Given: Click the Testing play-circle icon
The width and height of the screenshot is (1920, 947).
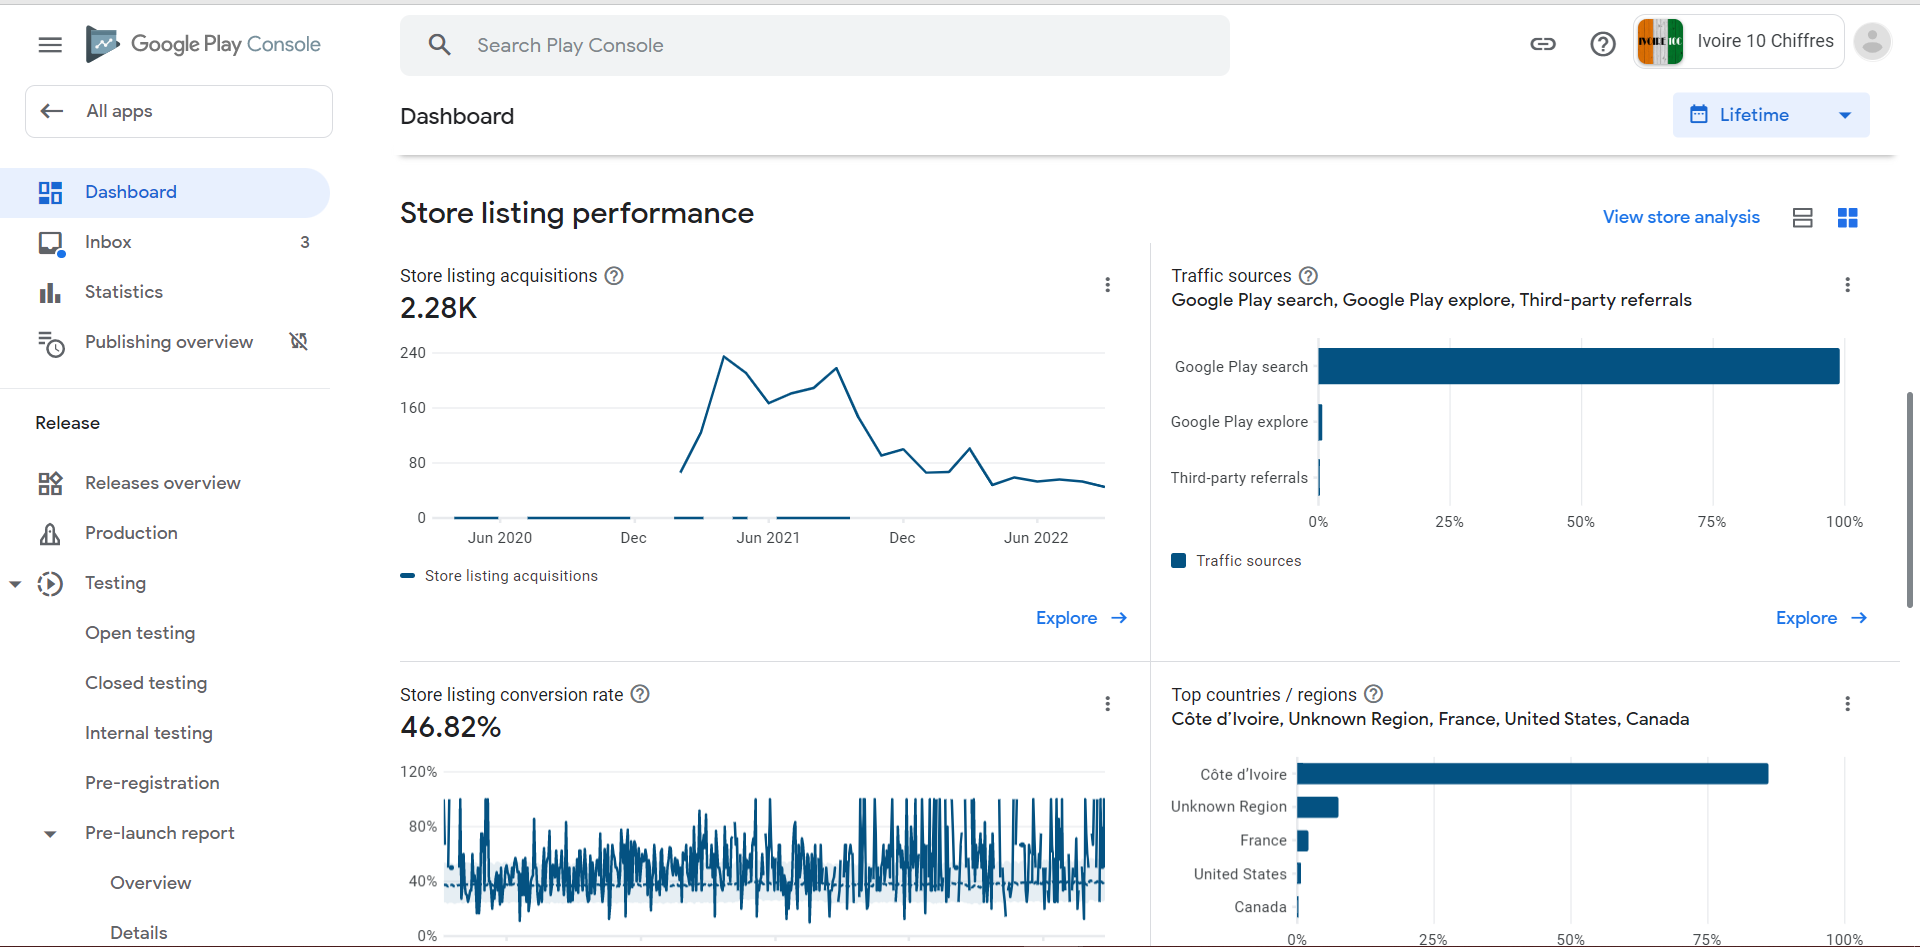Looking at the screenshot, I should 50,584.
